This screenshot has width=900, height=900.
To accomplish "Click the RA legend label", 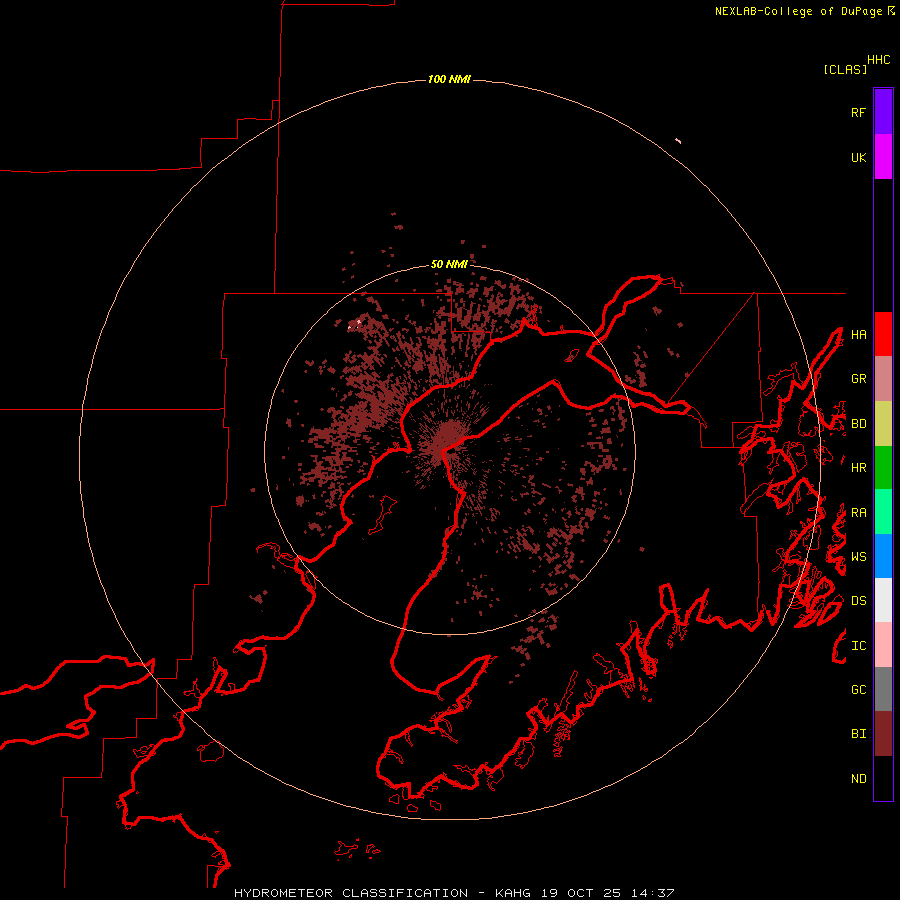I will point(858,513).
